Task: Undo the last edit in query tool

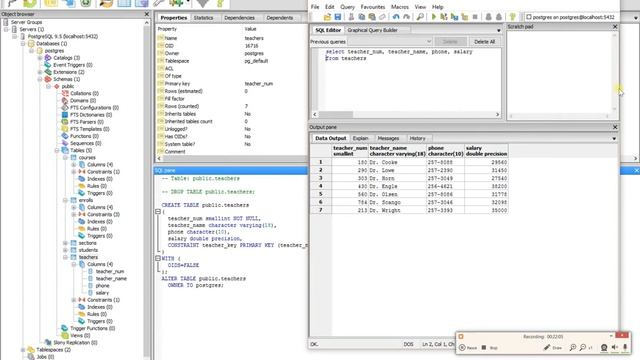Action: tap(396, 17)
